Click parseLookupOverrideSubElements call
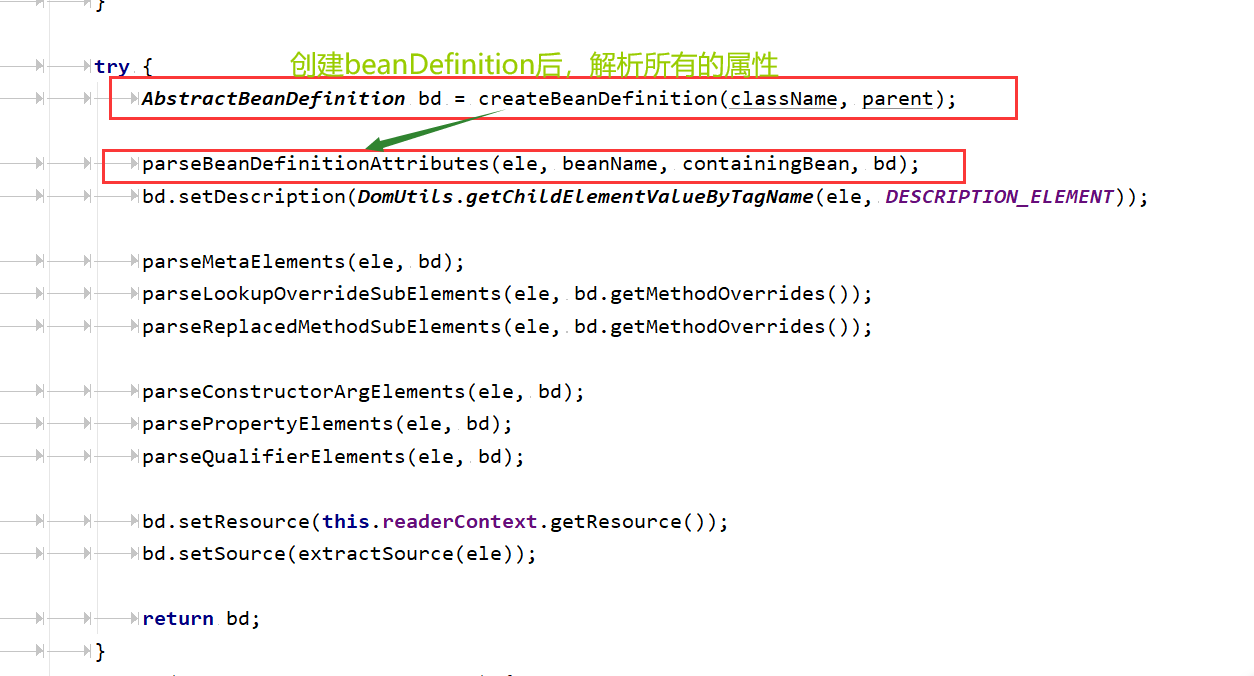 click(321, 294)
